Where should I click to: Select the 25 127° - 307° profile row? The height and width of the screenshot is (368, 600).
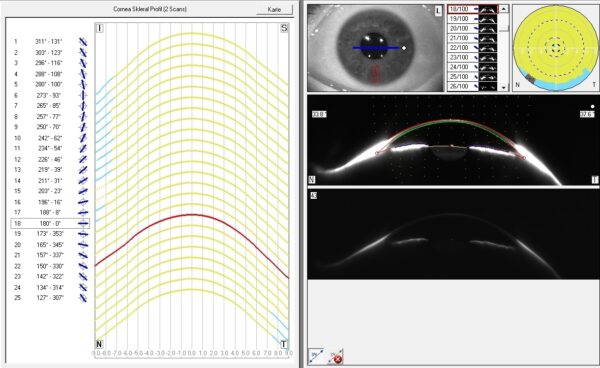coord(50,298)
